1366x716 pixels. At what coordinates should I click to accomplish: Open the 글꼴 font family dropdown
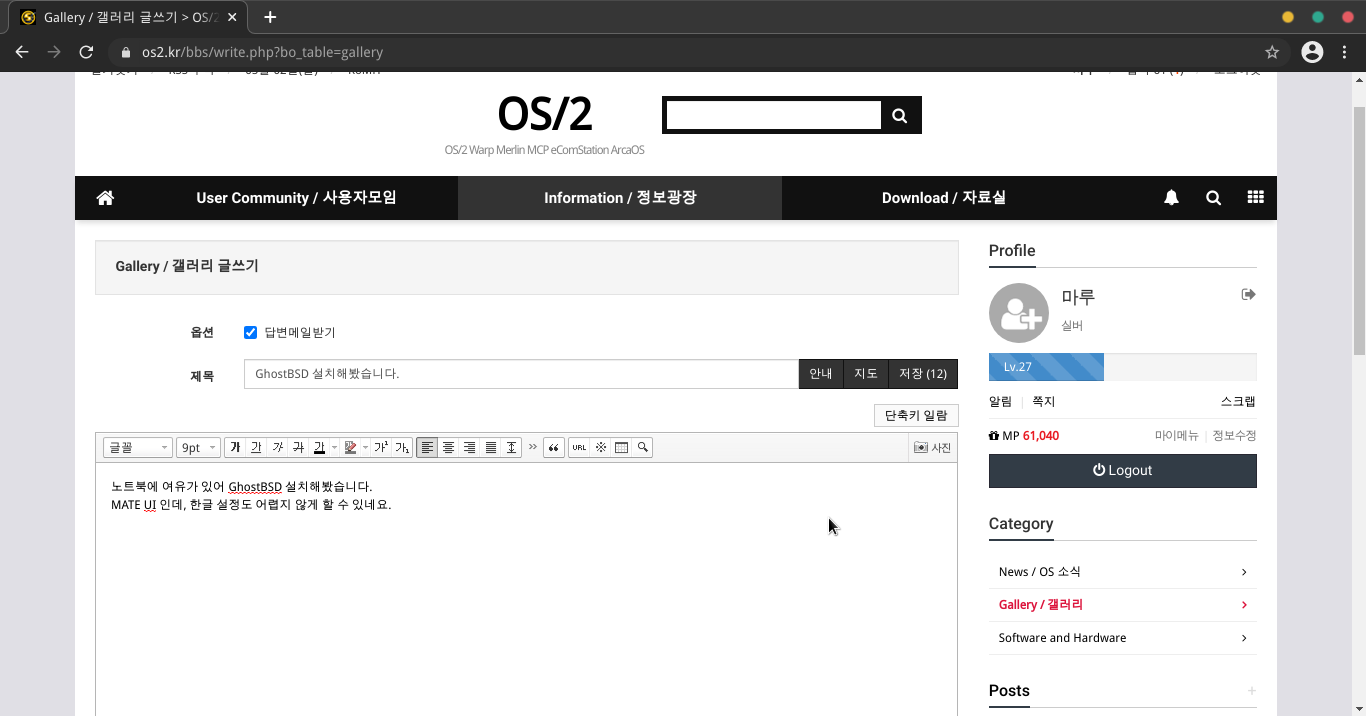(138, 447)
